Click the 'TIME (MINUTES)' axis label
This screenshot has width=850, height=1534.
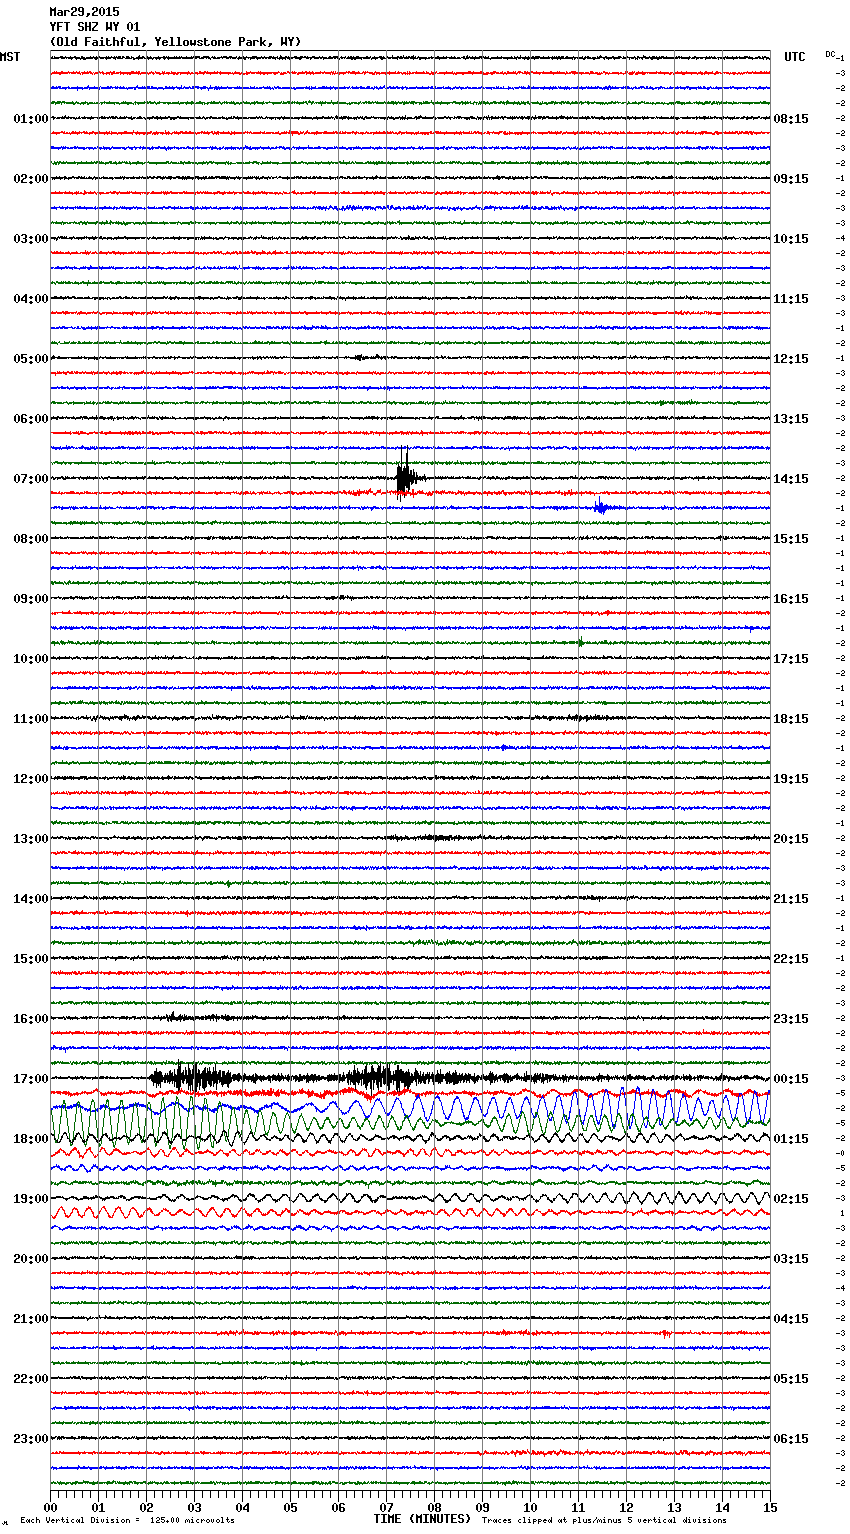422,1519
